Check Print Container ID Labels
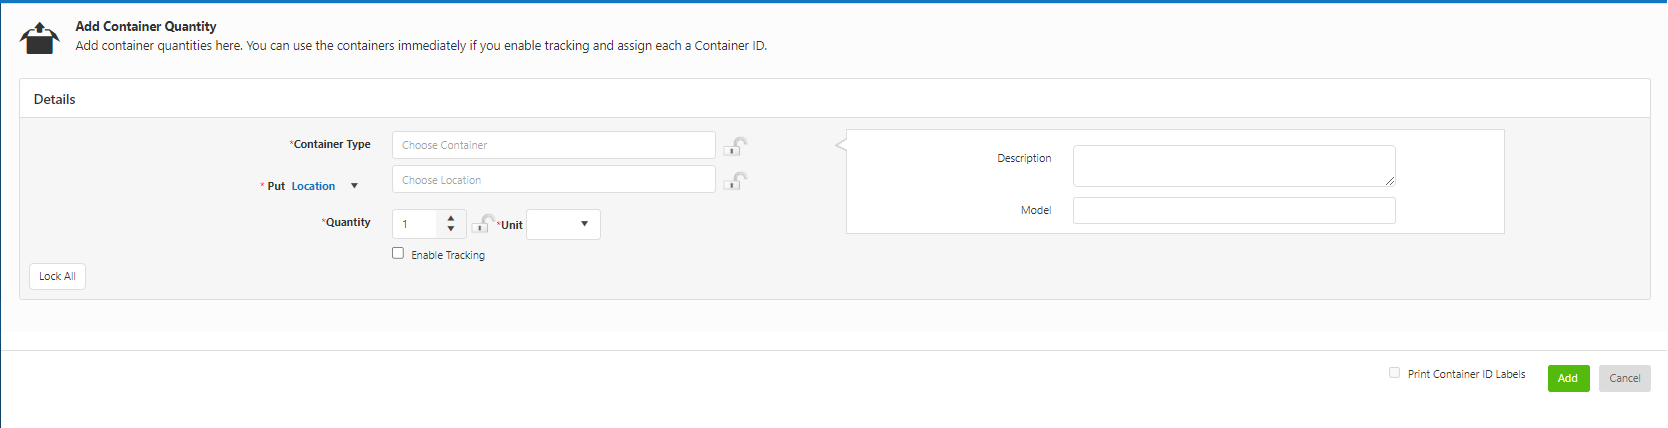The image size is (1668, 428). pyautogui.click(x=1394, y=373)
